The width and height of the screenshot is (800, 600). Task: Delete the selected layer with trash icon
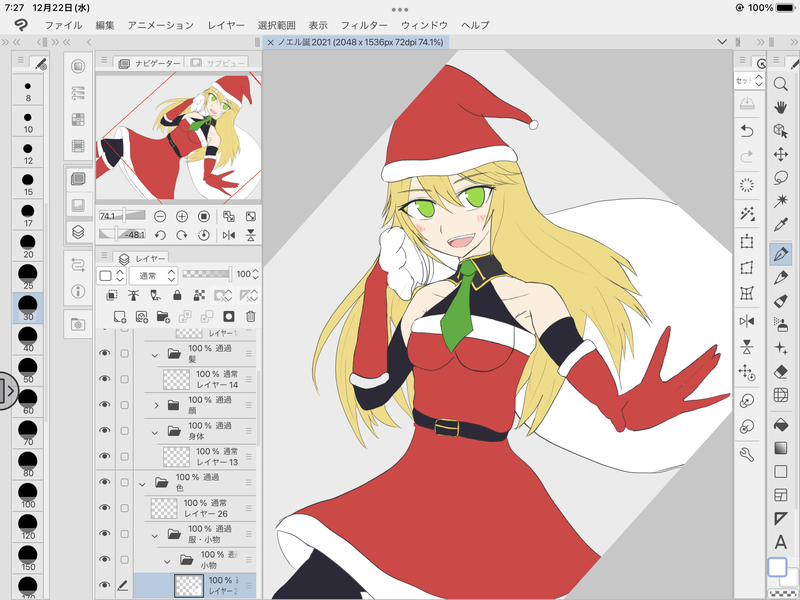251,317
